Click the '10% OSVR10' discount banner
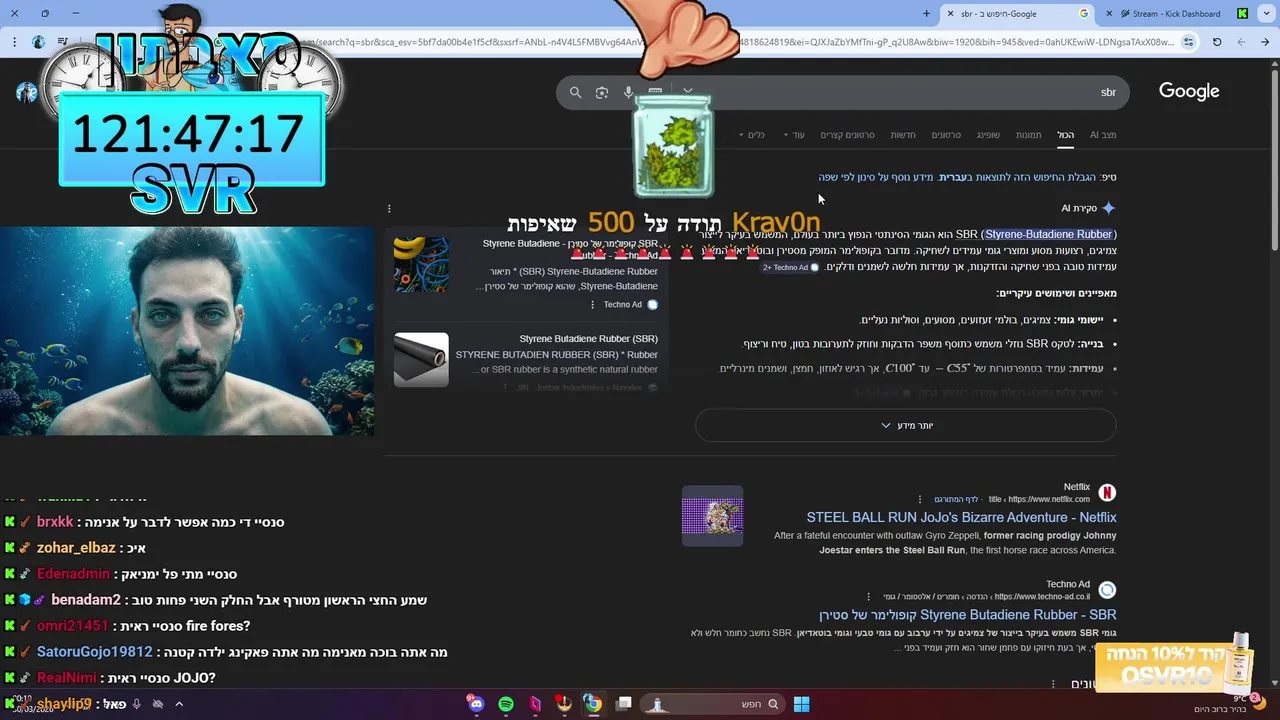Screen dimensions: 1280x720 pos(1176,662)
